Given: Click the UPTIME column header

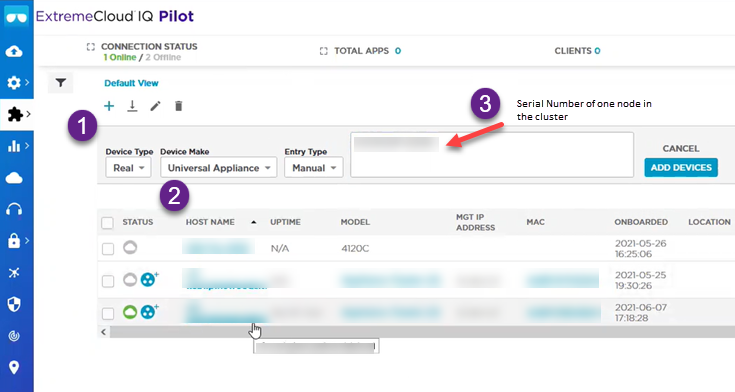Looking at the screenshot, I should 285,222.
